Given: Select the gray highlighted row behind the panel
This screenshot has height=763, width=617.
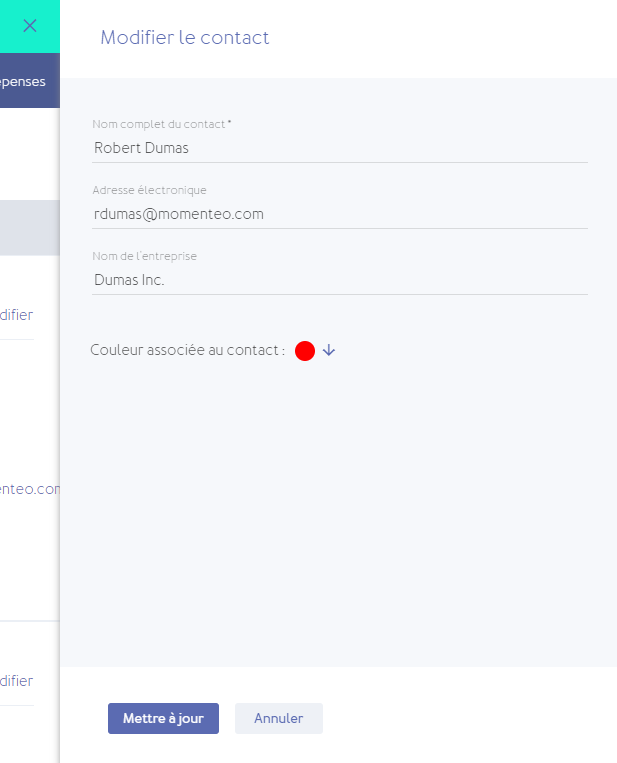Looking at the screenshot, I should [x=29, y=227].
